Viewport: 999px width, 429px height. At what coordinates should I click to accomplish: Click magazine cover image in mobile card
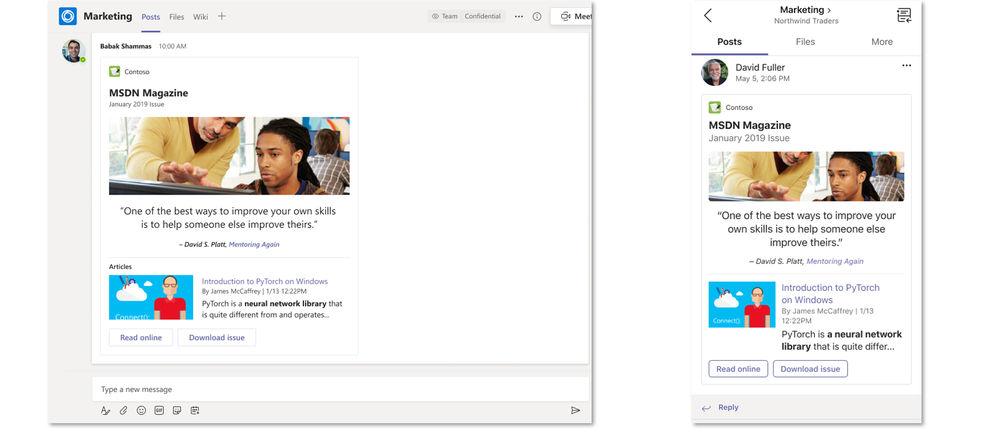point(806,176)
